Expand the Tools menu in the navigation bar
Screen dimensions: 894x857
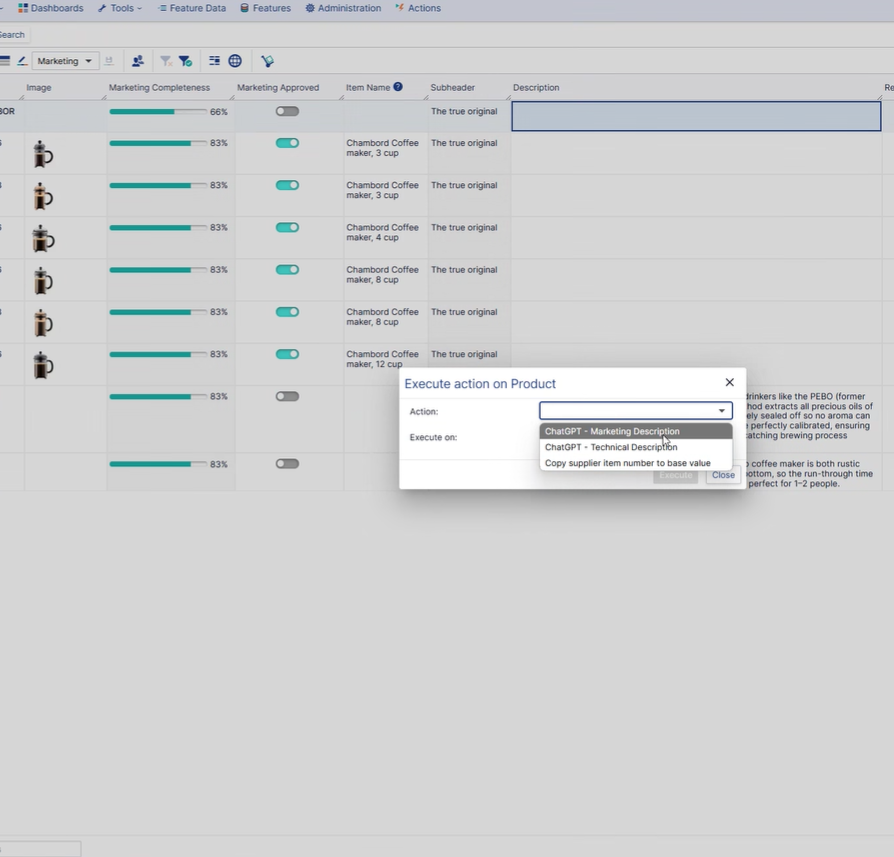tap(120, 8)
